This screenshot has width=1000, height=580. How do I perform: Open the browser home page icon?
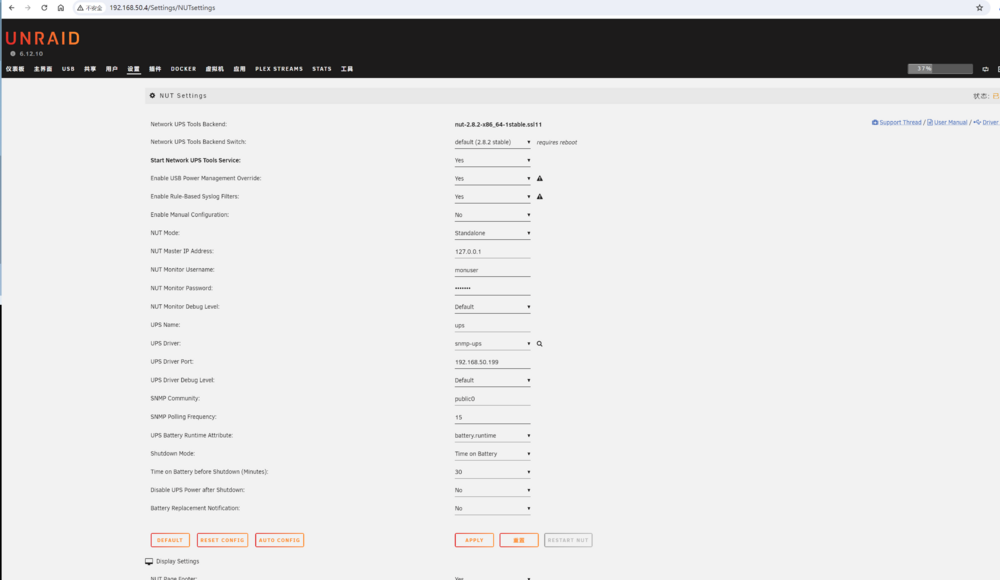[x=61, y=8]
